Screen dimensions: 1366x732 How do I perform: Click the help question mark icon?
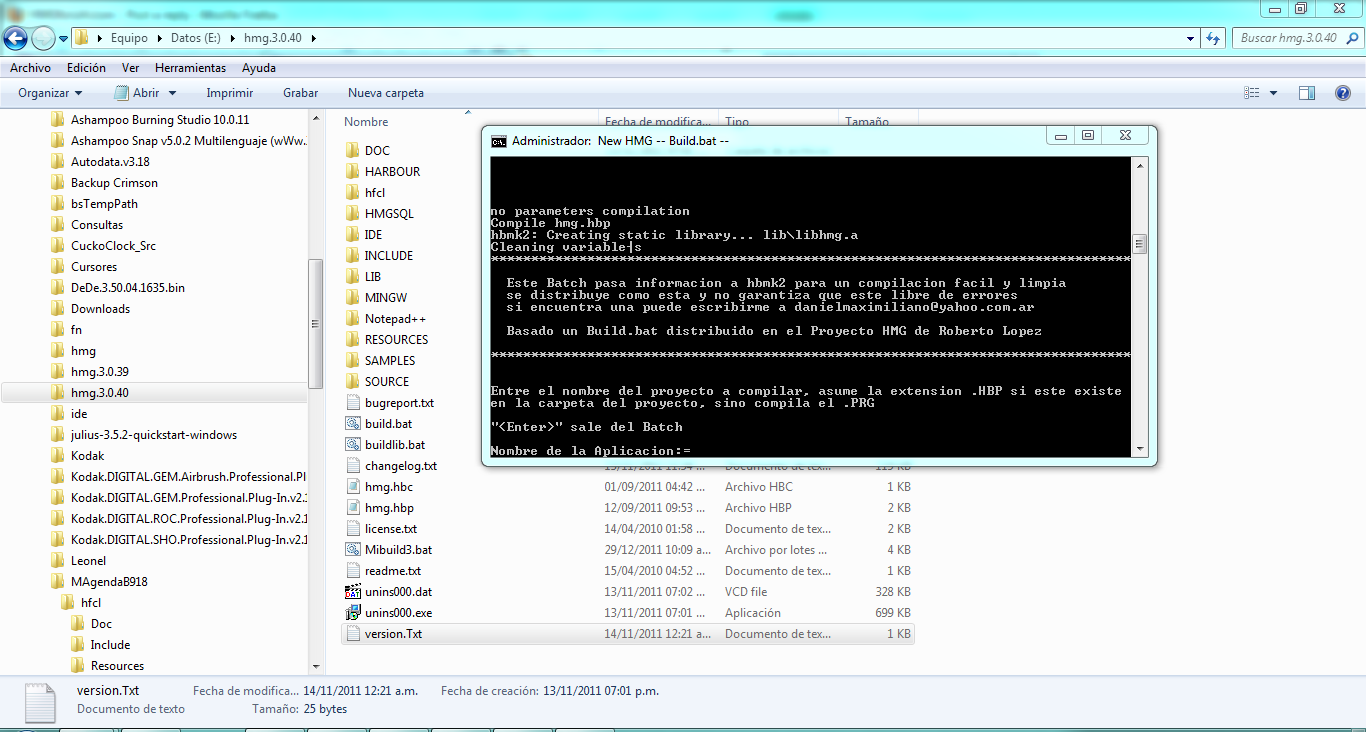pyautogui.click(x=1343, y=93)
